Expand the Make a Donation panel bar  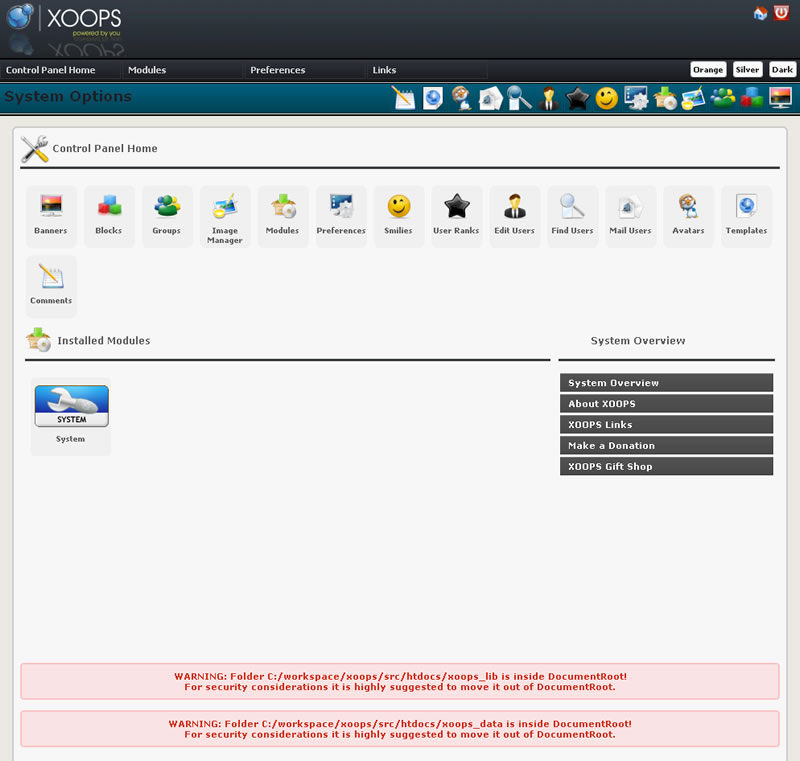point(666,445)
